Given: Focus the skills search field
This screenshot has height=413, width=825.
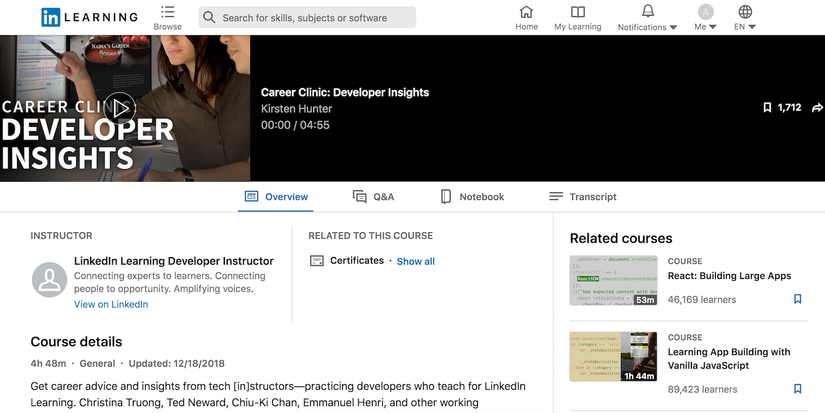Looking at the screenshot, I should 307,17.
